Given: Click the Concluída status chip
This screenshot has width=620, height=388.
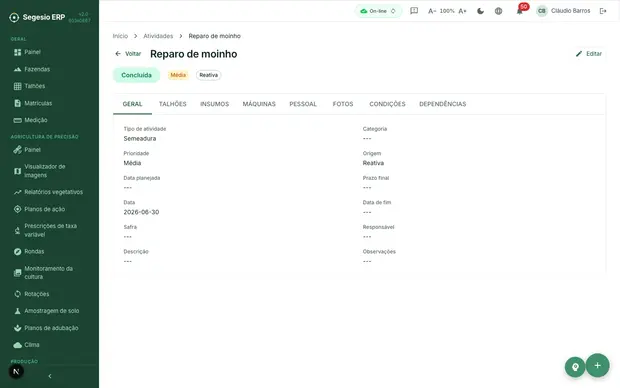Looking at the screenshot, I should point(136,75).
